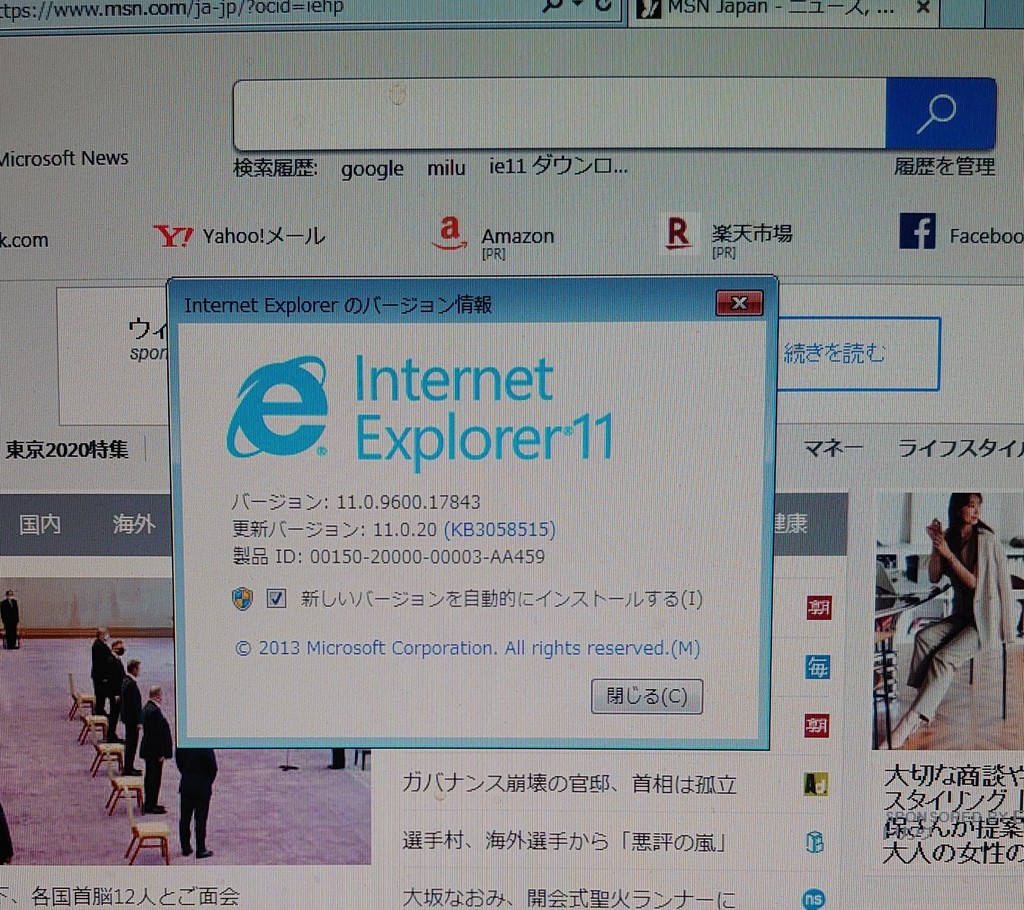This screenshot has width=1024, height=910.
Task: Click the 続きを読む button
Action: (x=859, y=353)
